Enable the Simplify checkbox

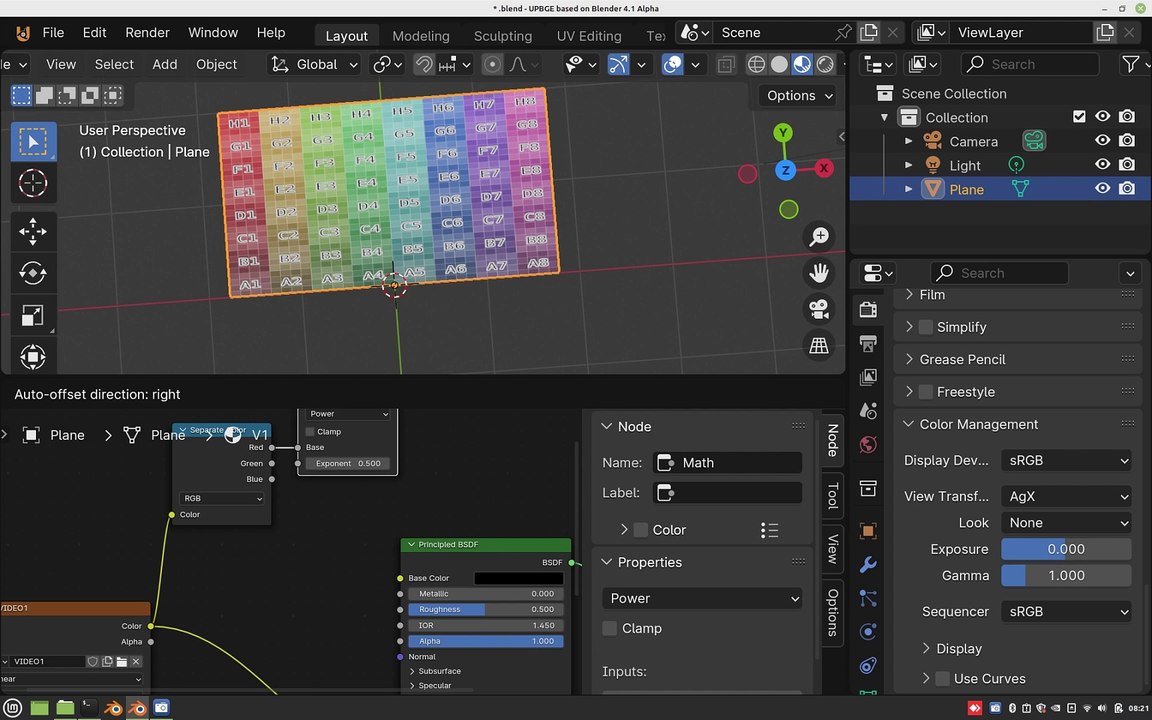coord(926,327)
